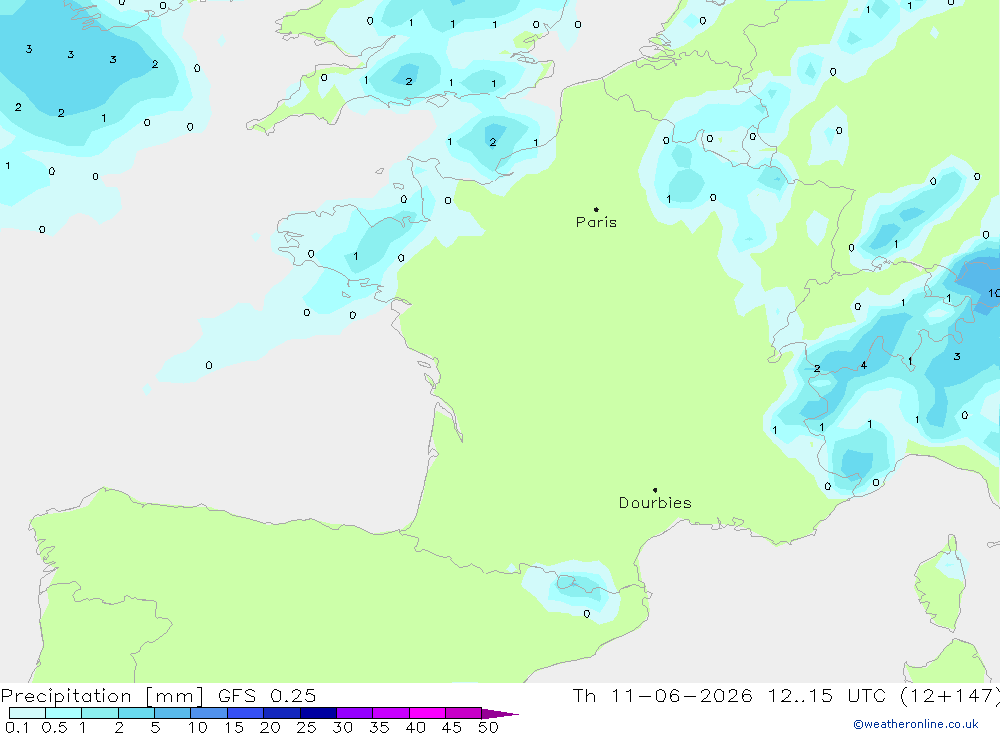This screenshot has width=1000, height=733.
Task: Click the legend value 10
Action: 197,727
